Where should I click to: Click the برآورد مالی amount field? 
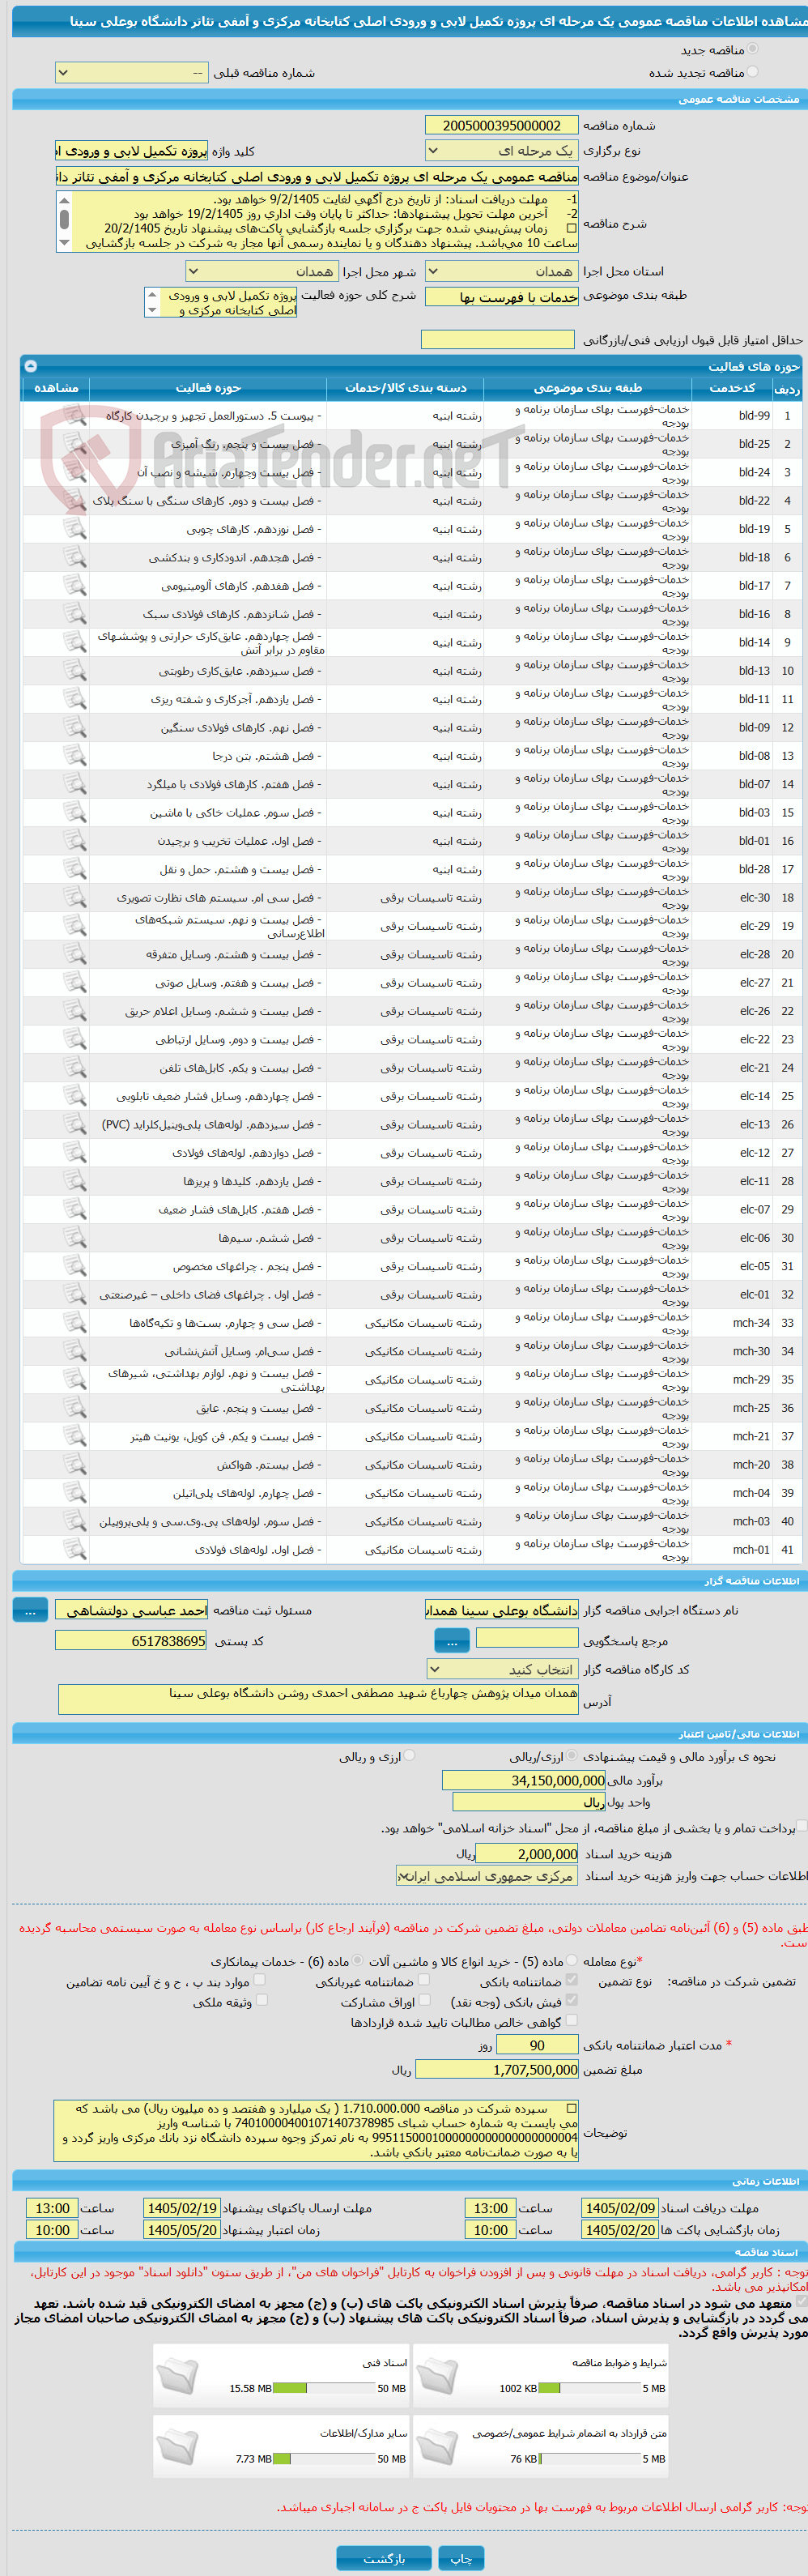coord(524,1780)
